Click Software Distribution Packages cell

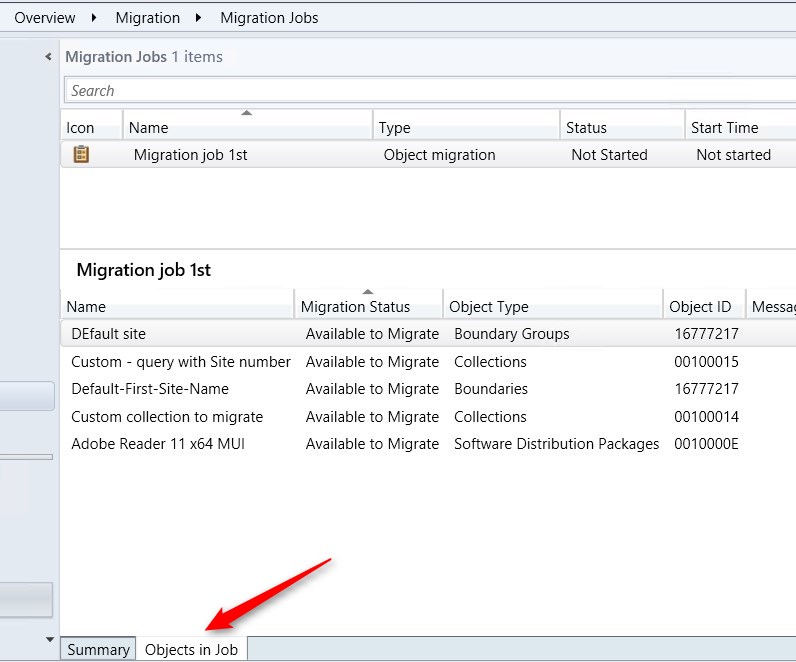click(556, 444)
